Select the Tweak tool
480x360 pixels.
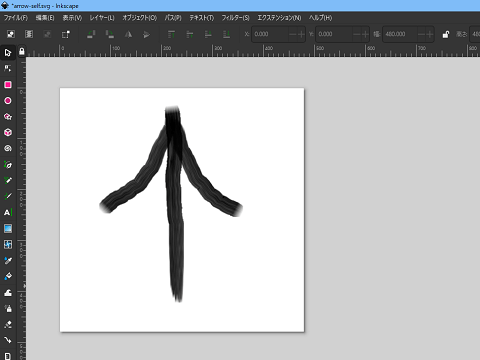8,292
